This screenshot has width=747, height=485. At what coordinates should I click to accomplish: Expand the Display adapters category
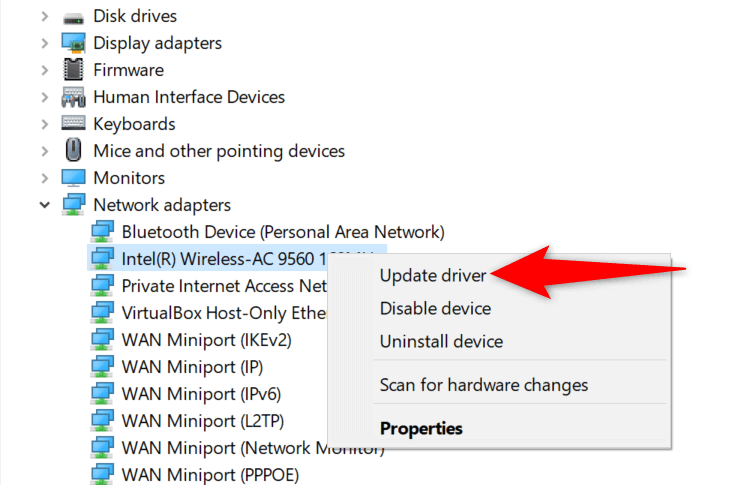click(44, 43)
